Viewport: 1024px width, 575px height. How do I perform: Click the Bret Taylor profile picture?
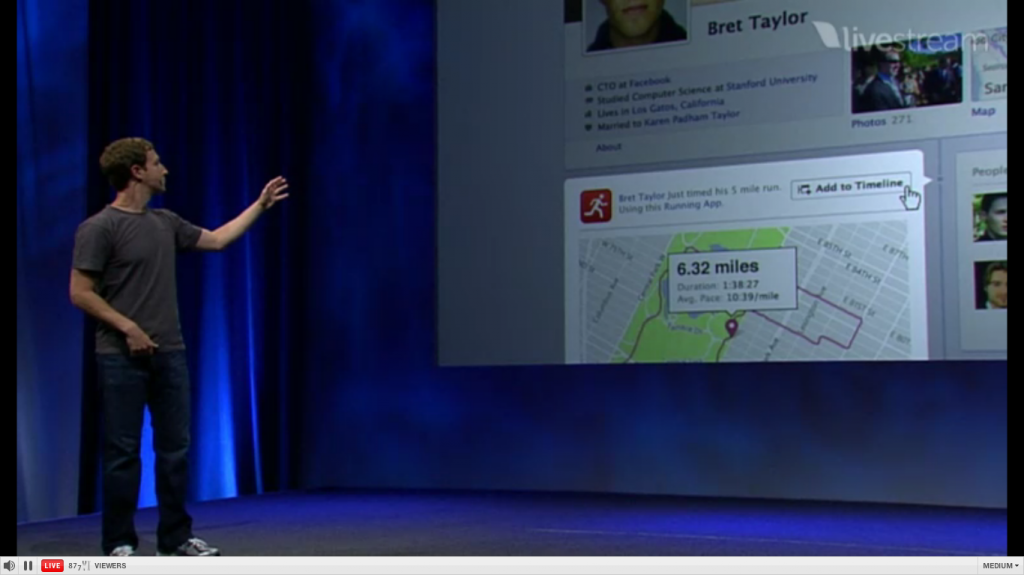pyautogui.click(x=635, y=23)
